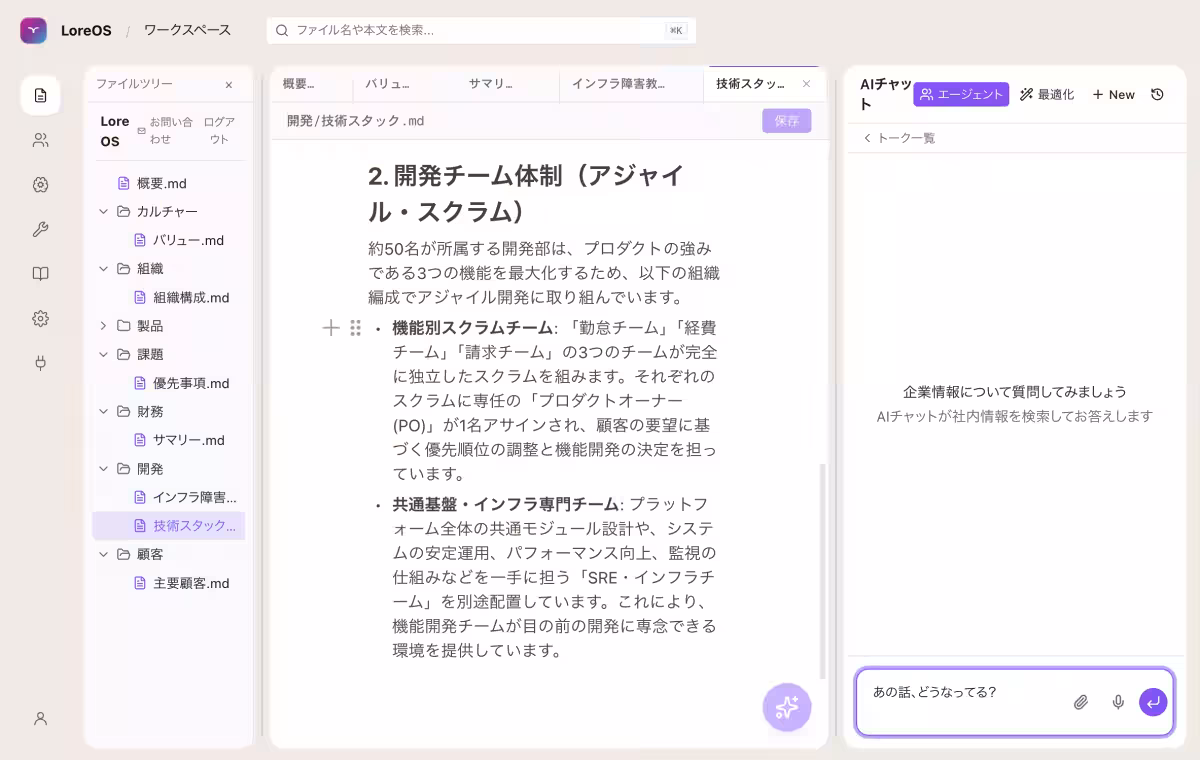Collapse the 開発 folder
Viewport: 1200px width, 760px height.
point(103,469)
